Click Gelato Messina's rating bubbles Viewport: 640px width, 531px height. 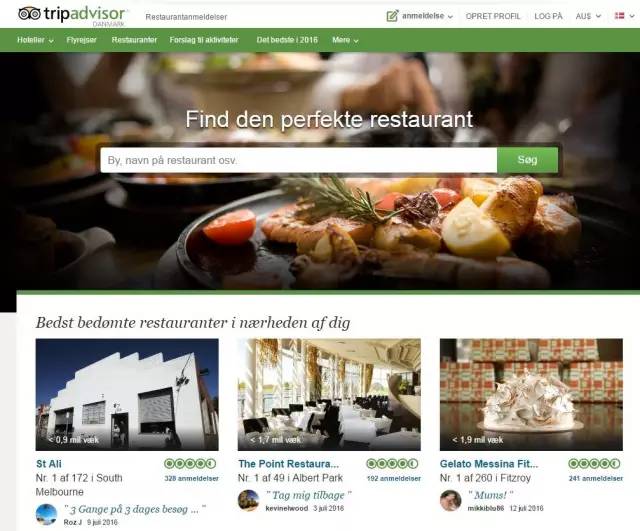click(594, 464)
